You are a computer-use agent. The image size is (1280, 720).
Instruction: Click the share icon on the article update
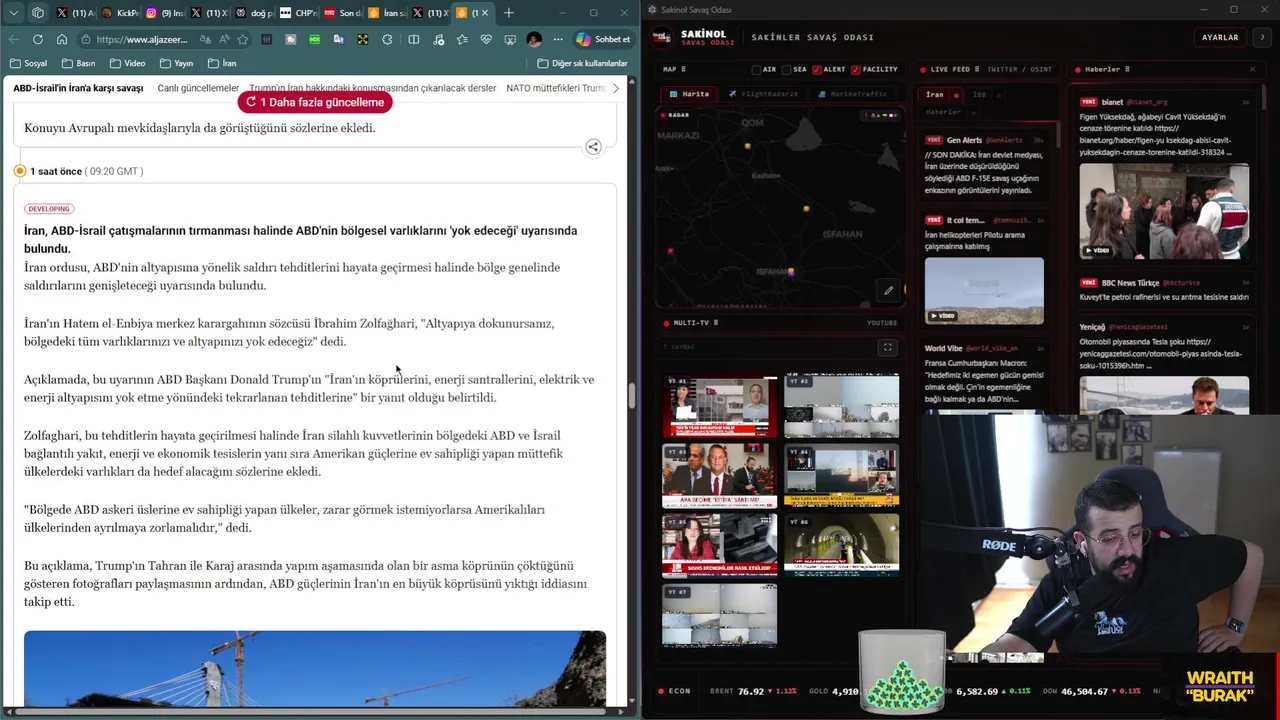[x=593, y=147]
